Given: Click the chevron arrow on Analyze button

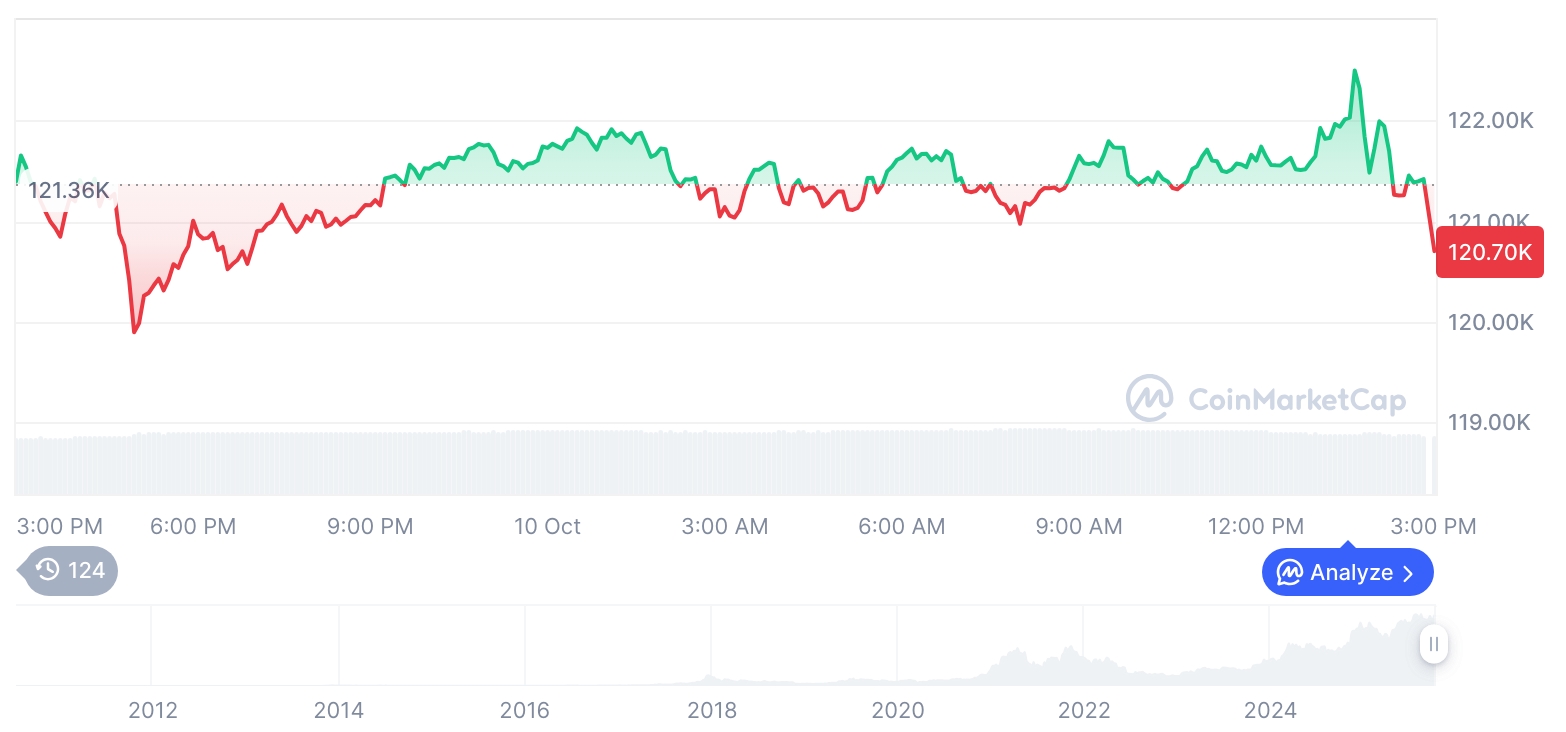Looking at the screenshot, I should [1408, 573].
